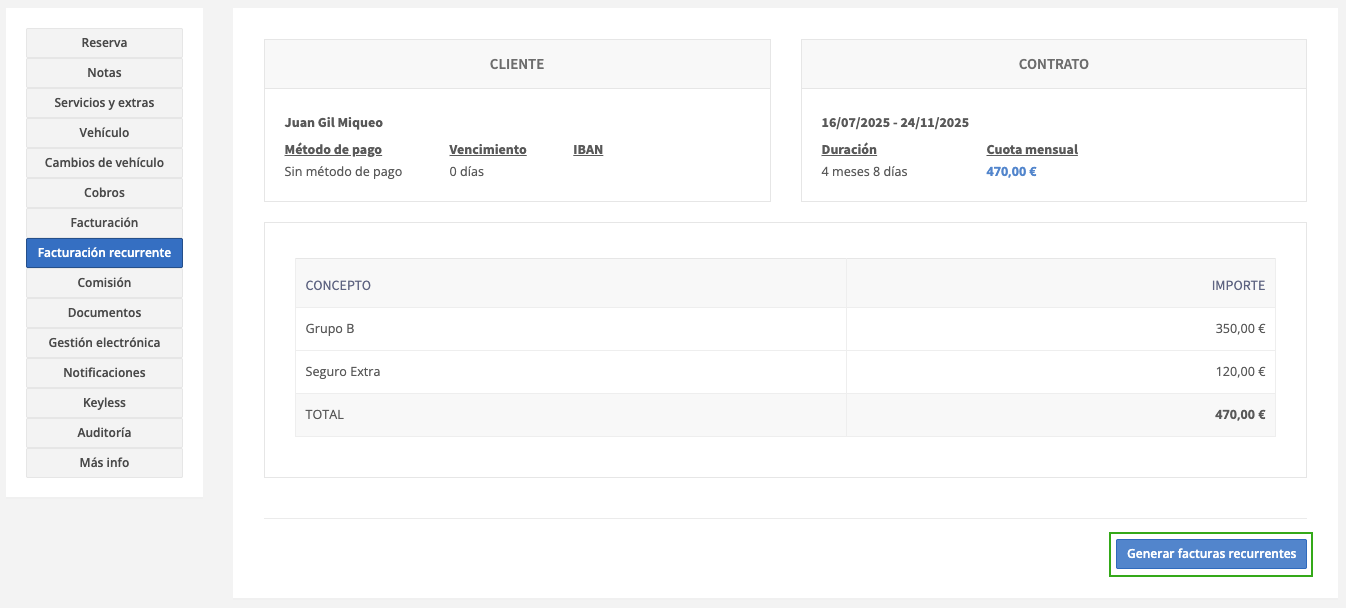1346x608 pixels.
Task: Click the CONTRATO panel header
Action: tap(1054, 64)
